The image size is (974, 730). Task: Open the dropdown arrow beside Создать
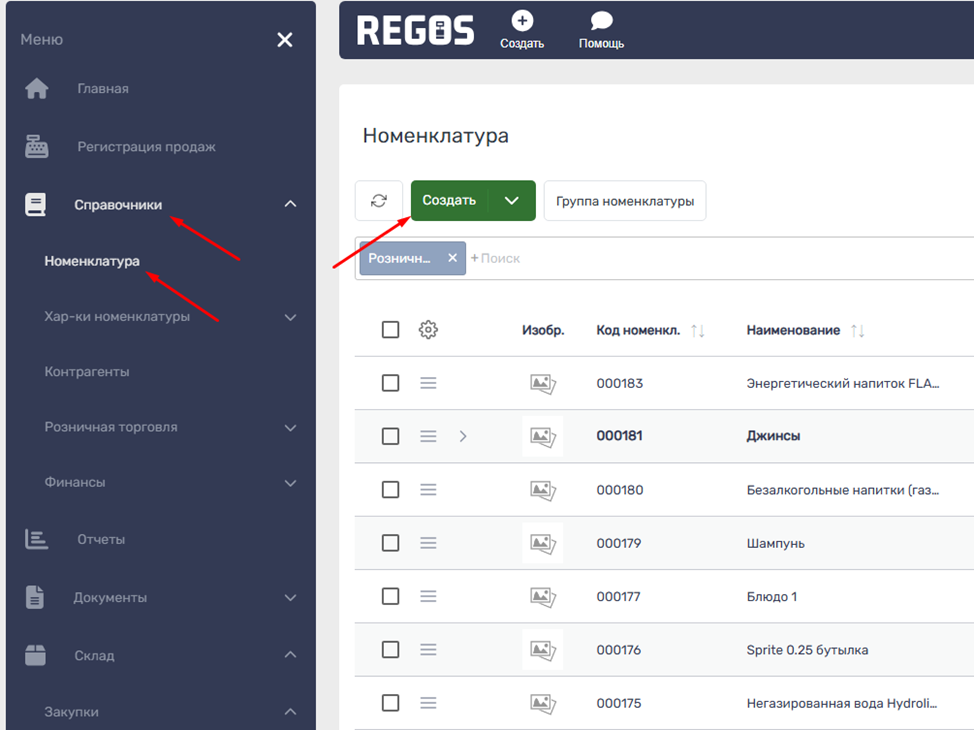(512, 201)
